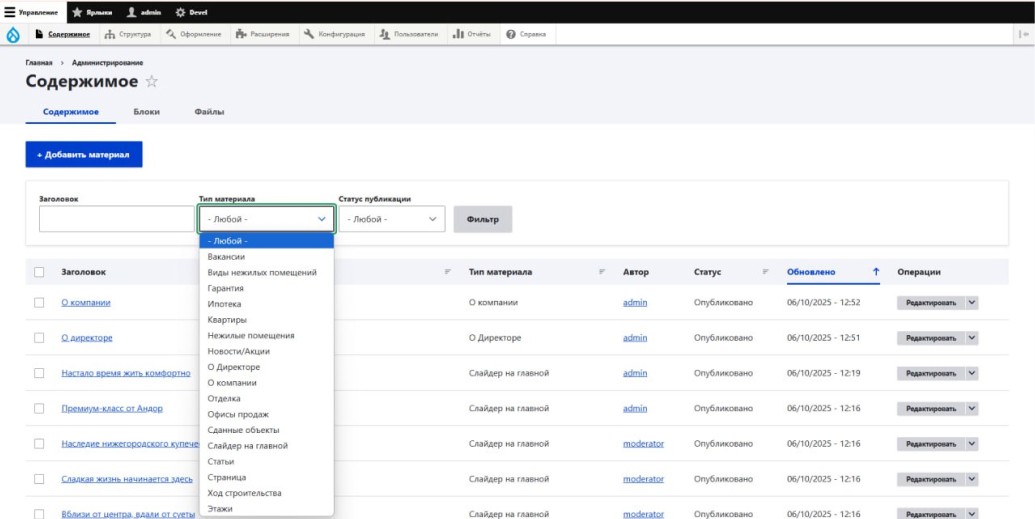Toggle the select-all header checkbox
This screenshot has height=519, width=1035.
39,272
